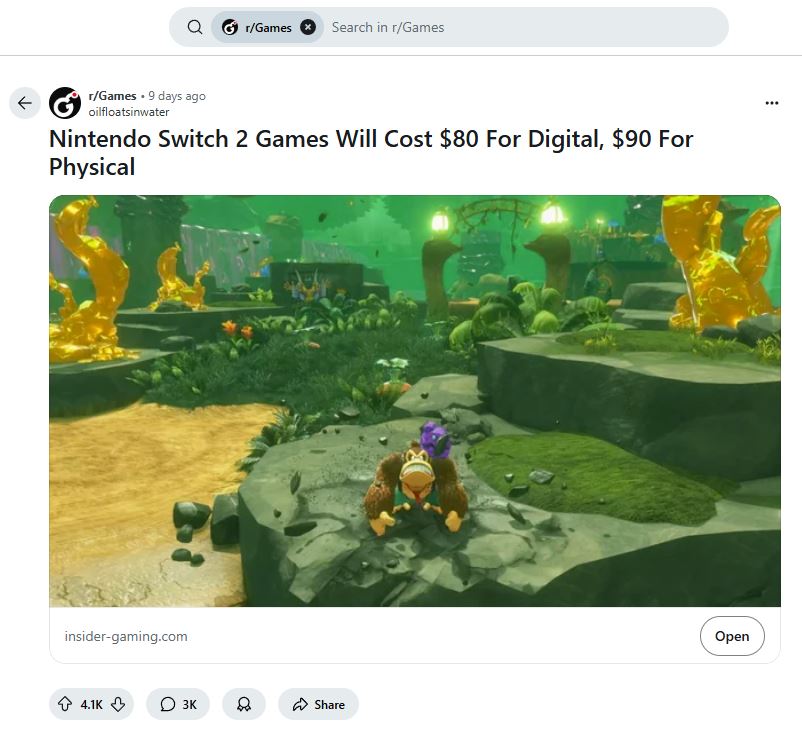The height and width of the screenshot is (734, 802).
Task: Share the post
Action: pyautogui.click(x=318, y=704)
